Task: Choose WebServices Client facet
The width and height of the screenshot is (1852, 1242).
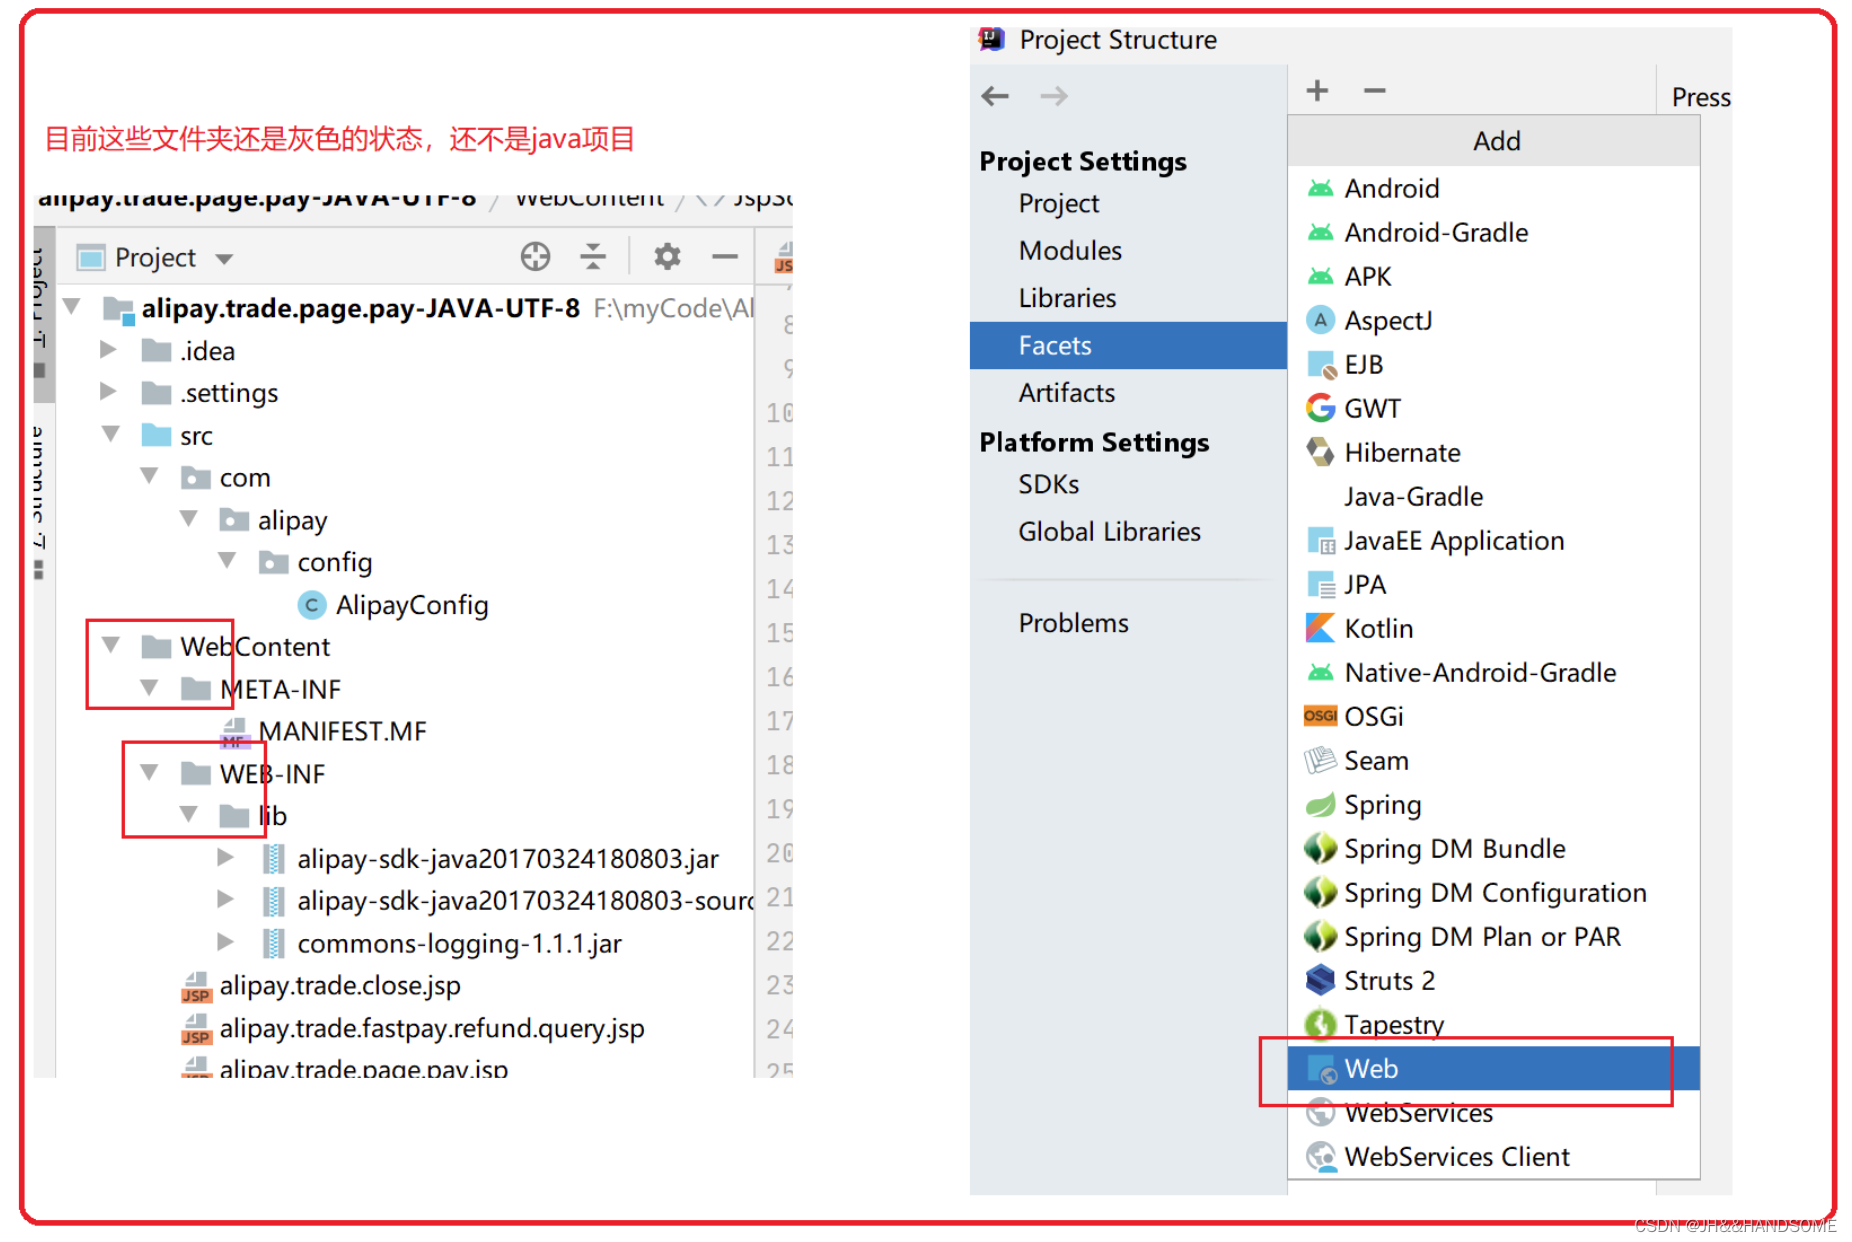Action: pos(1493,1156)
